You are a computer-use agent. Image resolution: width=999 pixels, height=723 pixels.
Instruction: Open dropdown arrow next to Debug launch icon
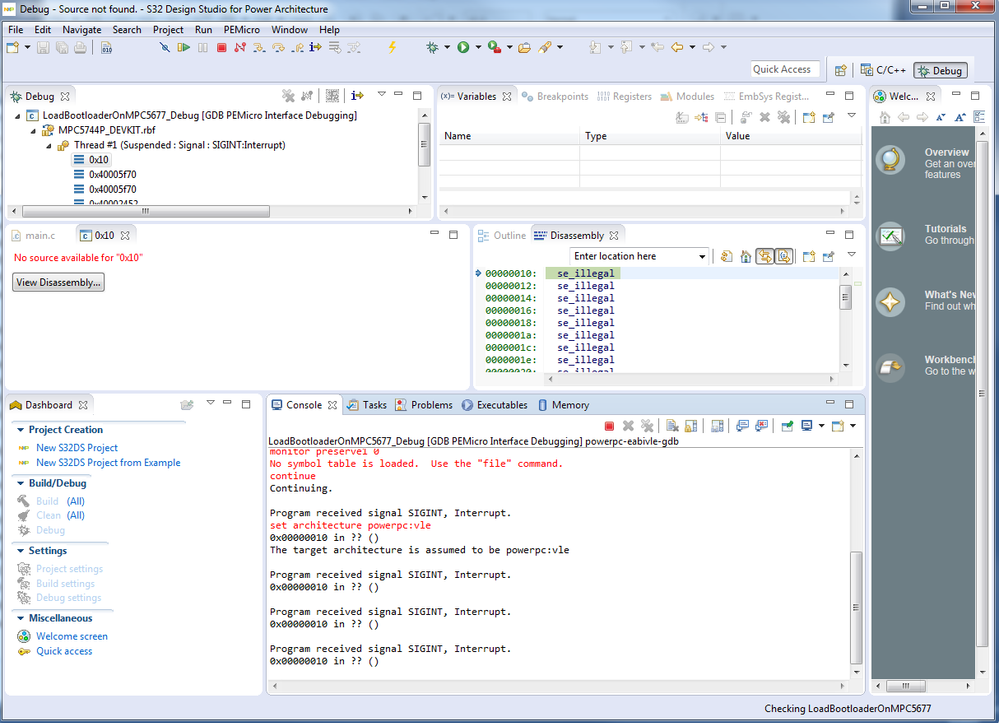pyautogui.click(x=447, y=47)
